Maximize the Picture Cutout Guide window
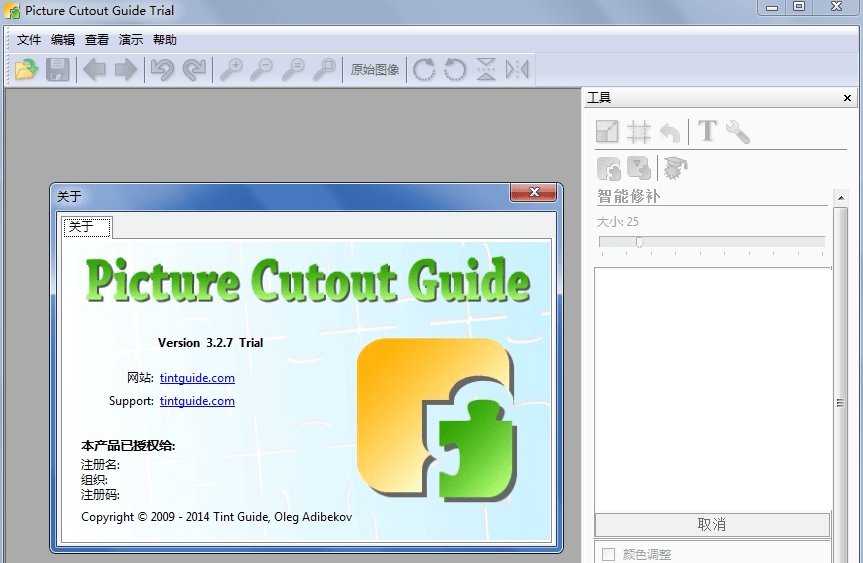This screenshot has width=863, height=563. (x=799, y=7)
